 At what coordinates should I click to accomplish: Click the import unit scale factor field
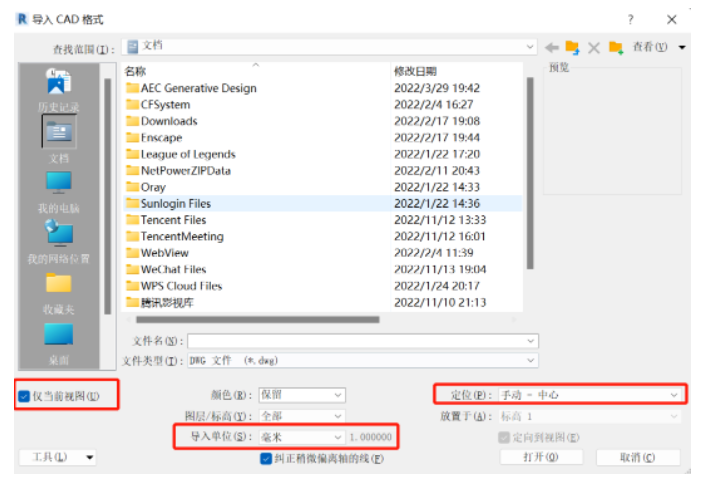click(370, 437)
